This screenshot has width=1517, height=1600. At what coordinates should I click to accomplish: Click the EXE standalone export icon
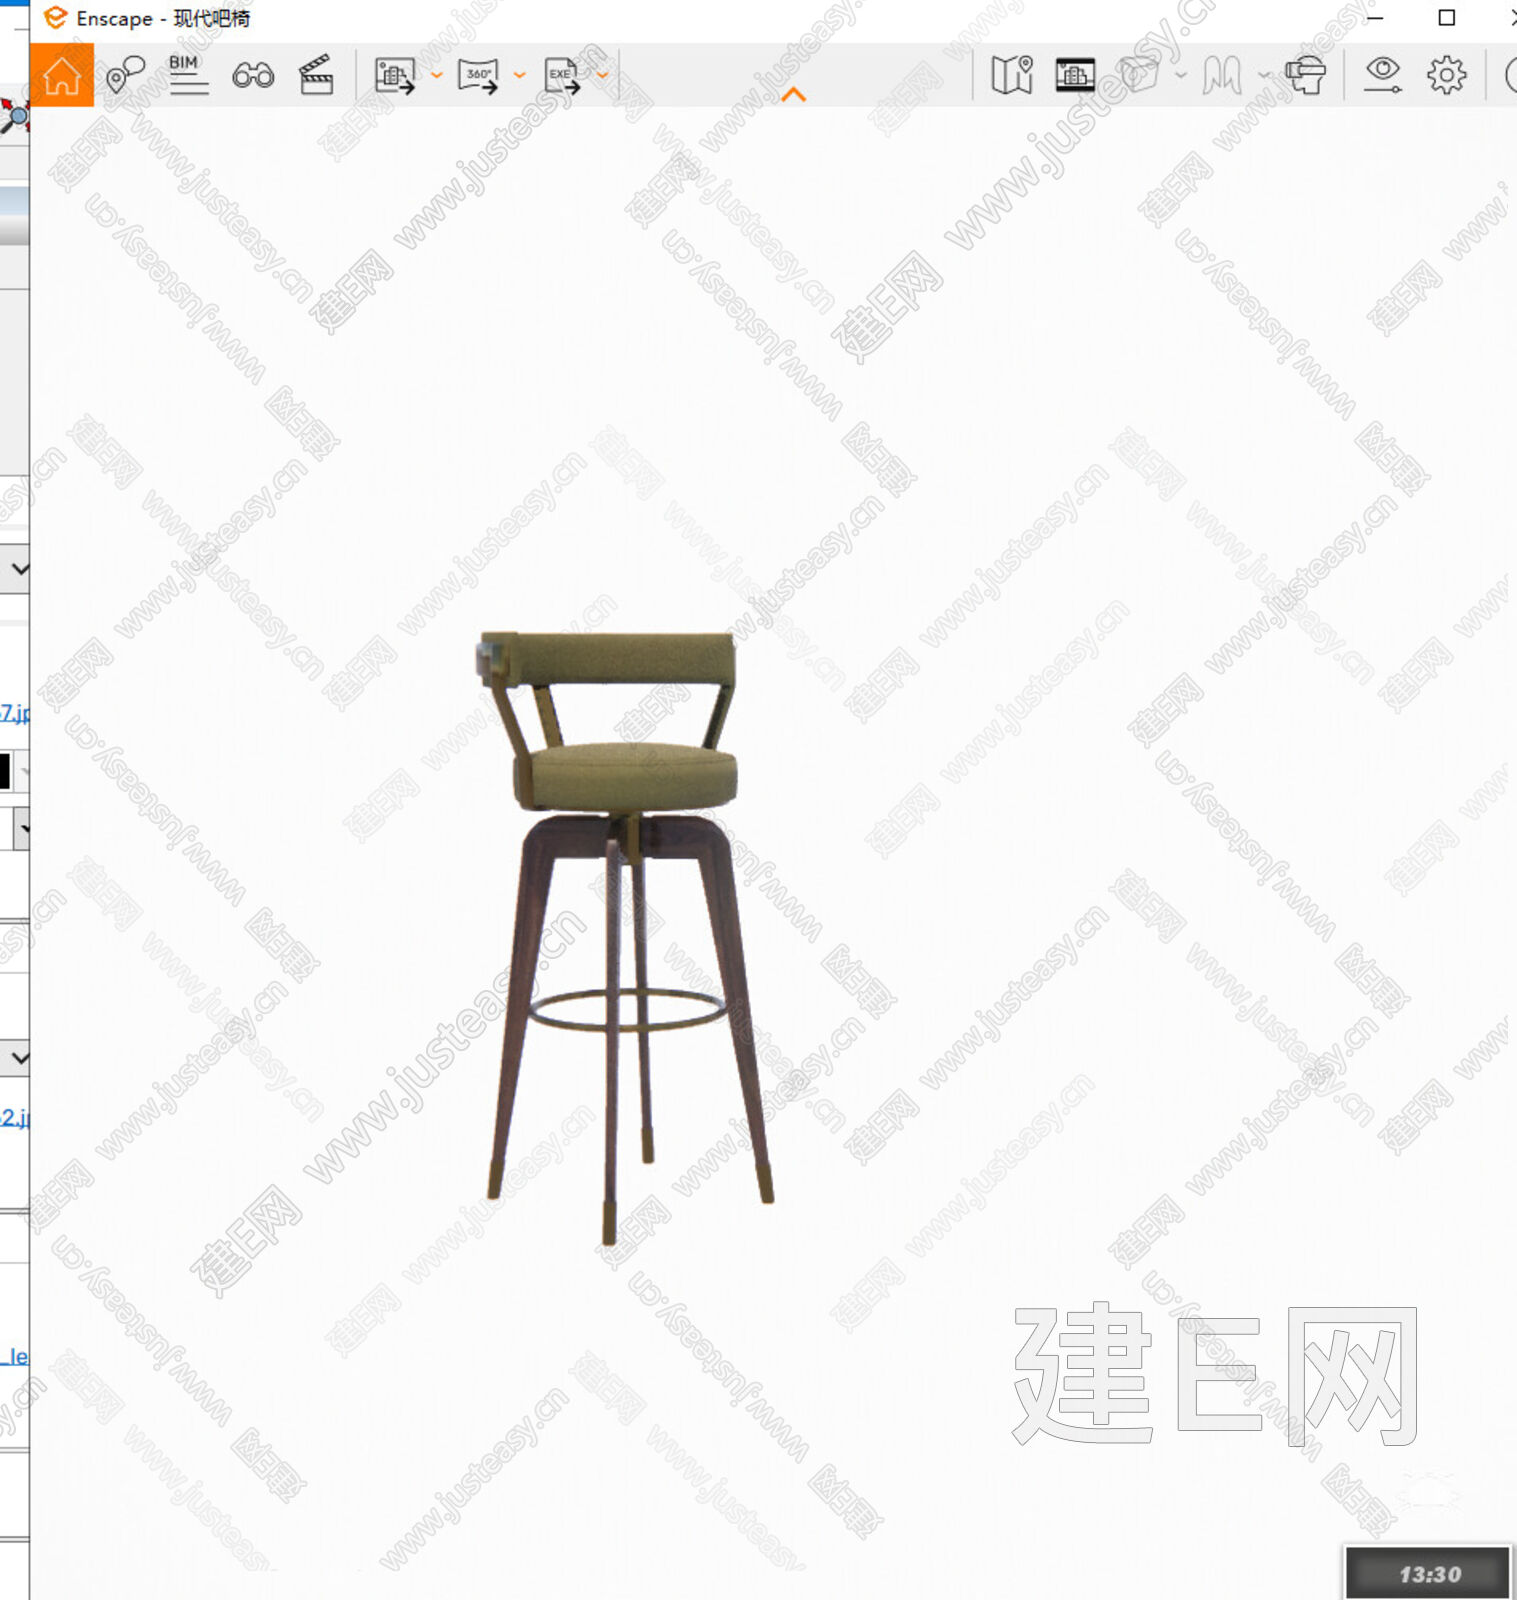pos(563,75)
